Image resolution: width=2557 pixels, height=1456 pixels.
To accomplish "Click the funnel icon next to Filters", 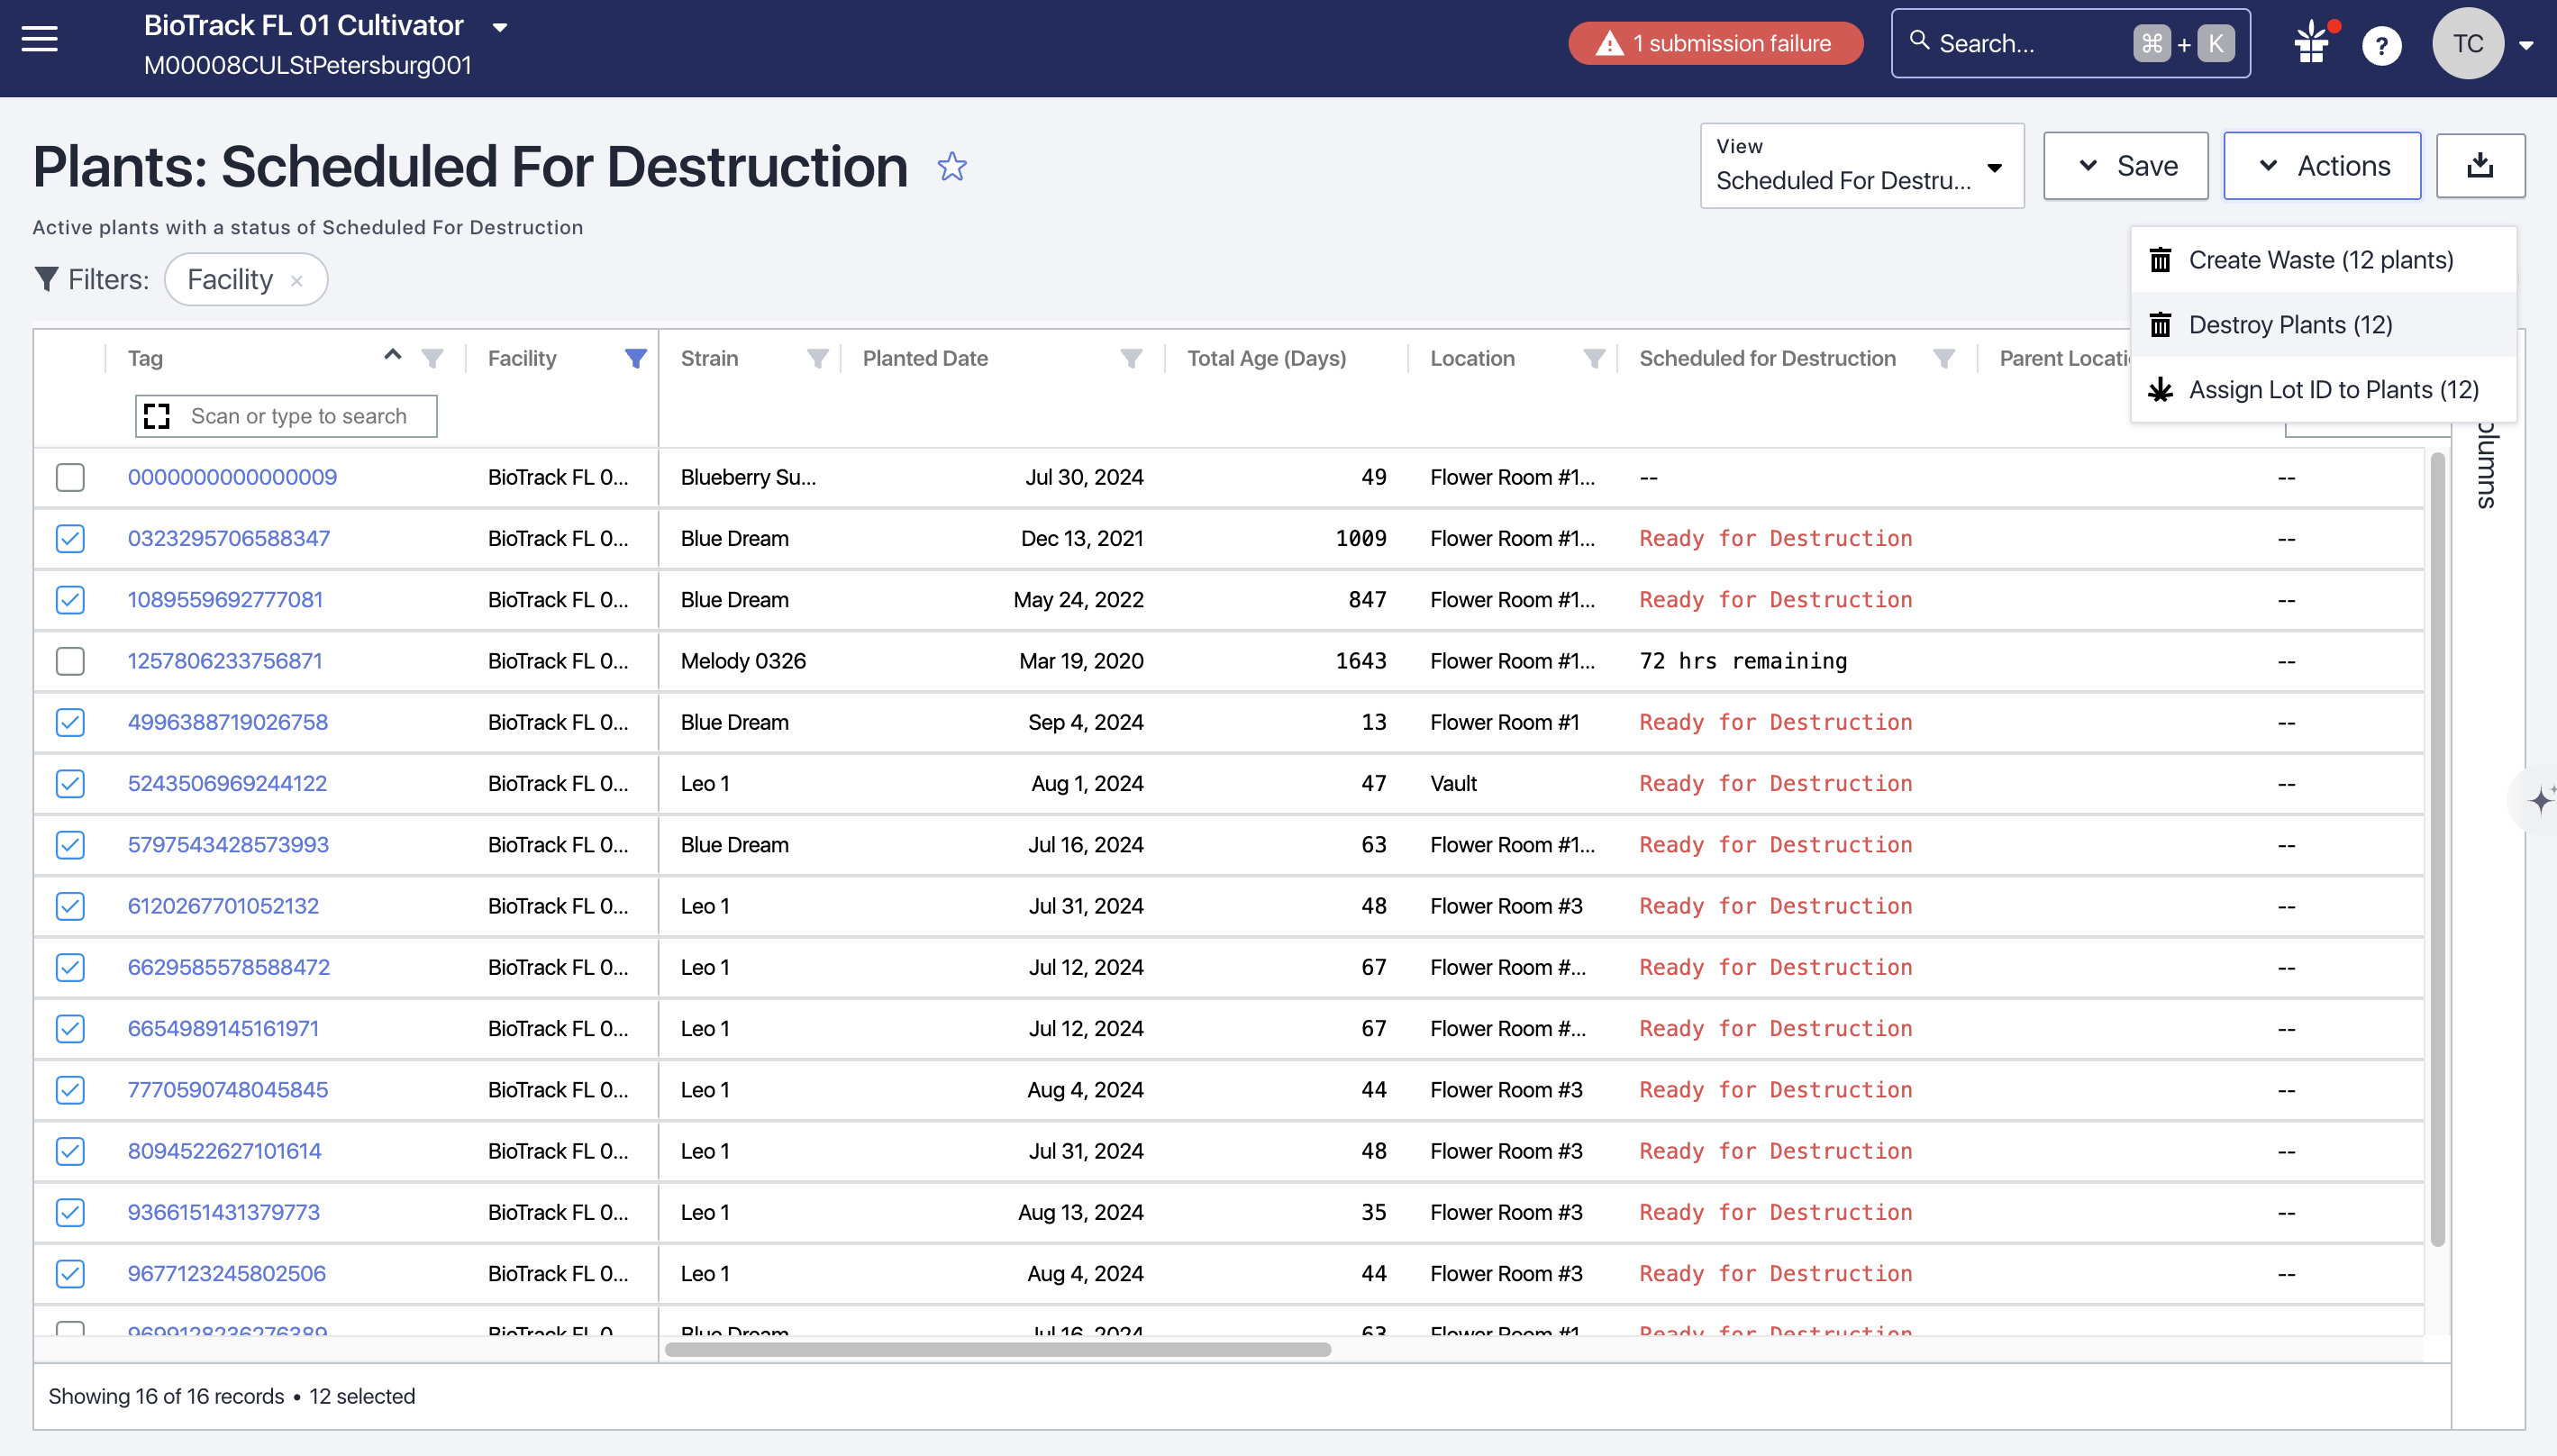I will [46, 279].
